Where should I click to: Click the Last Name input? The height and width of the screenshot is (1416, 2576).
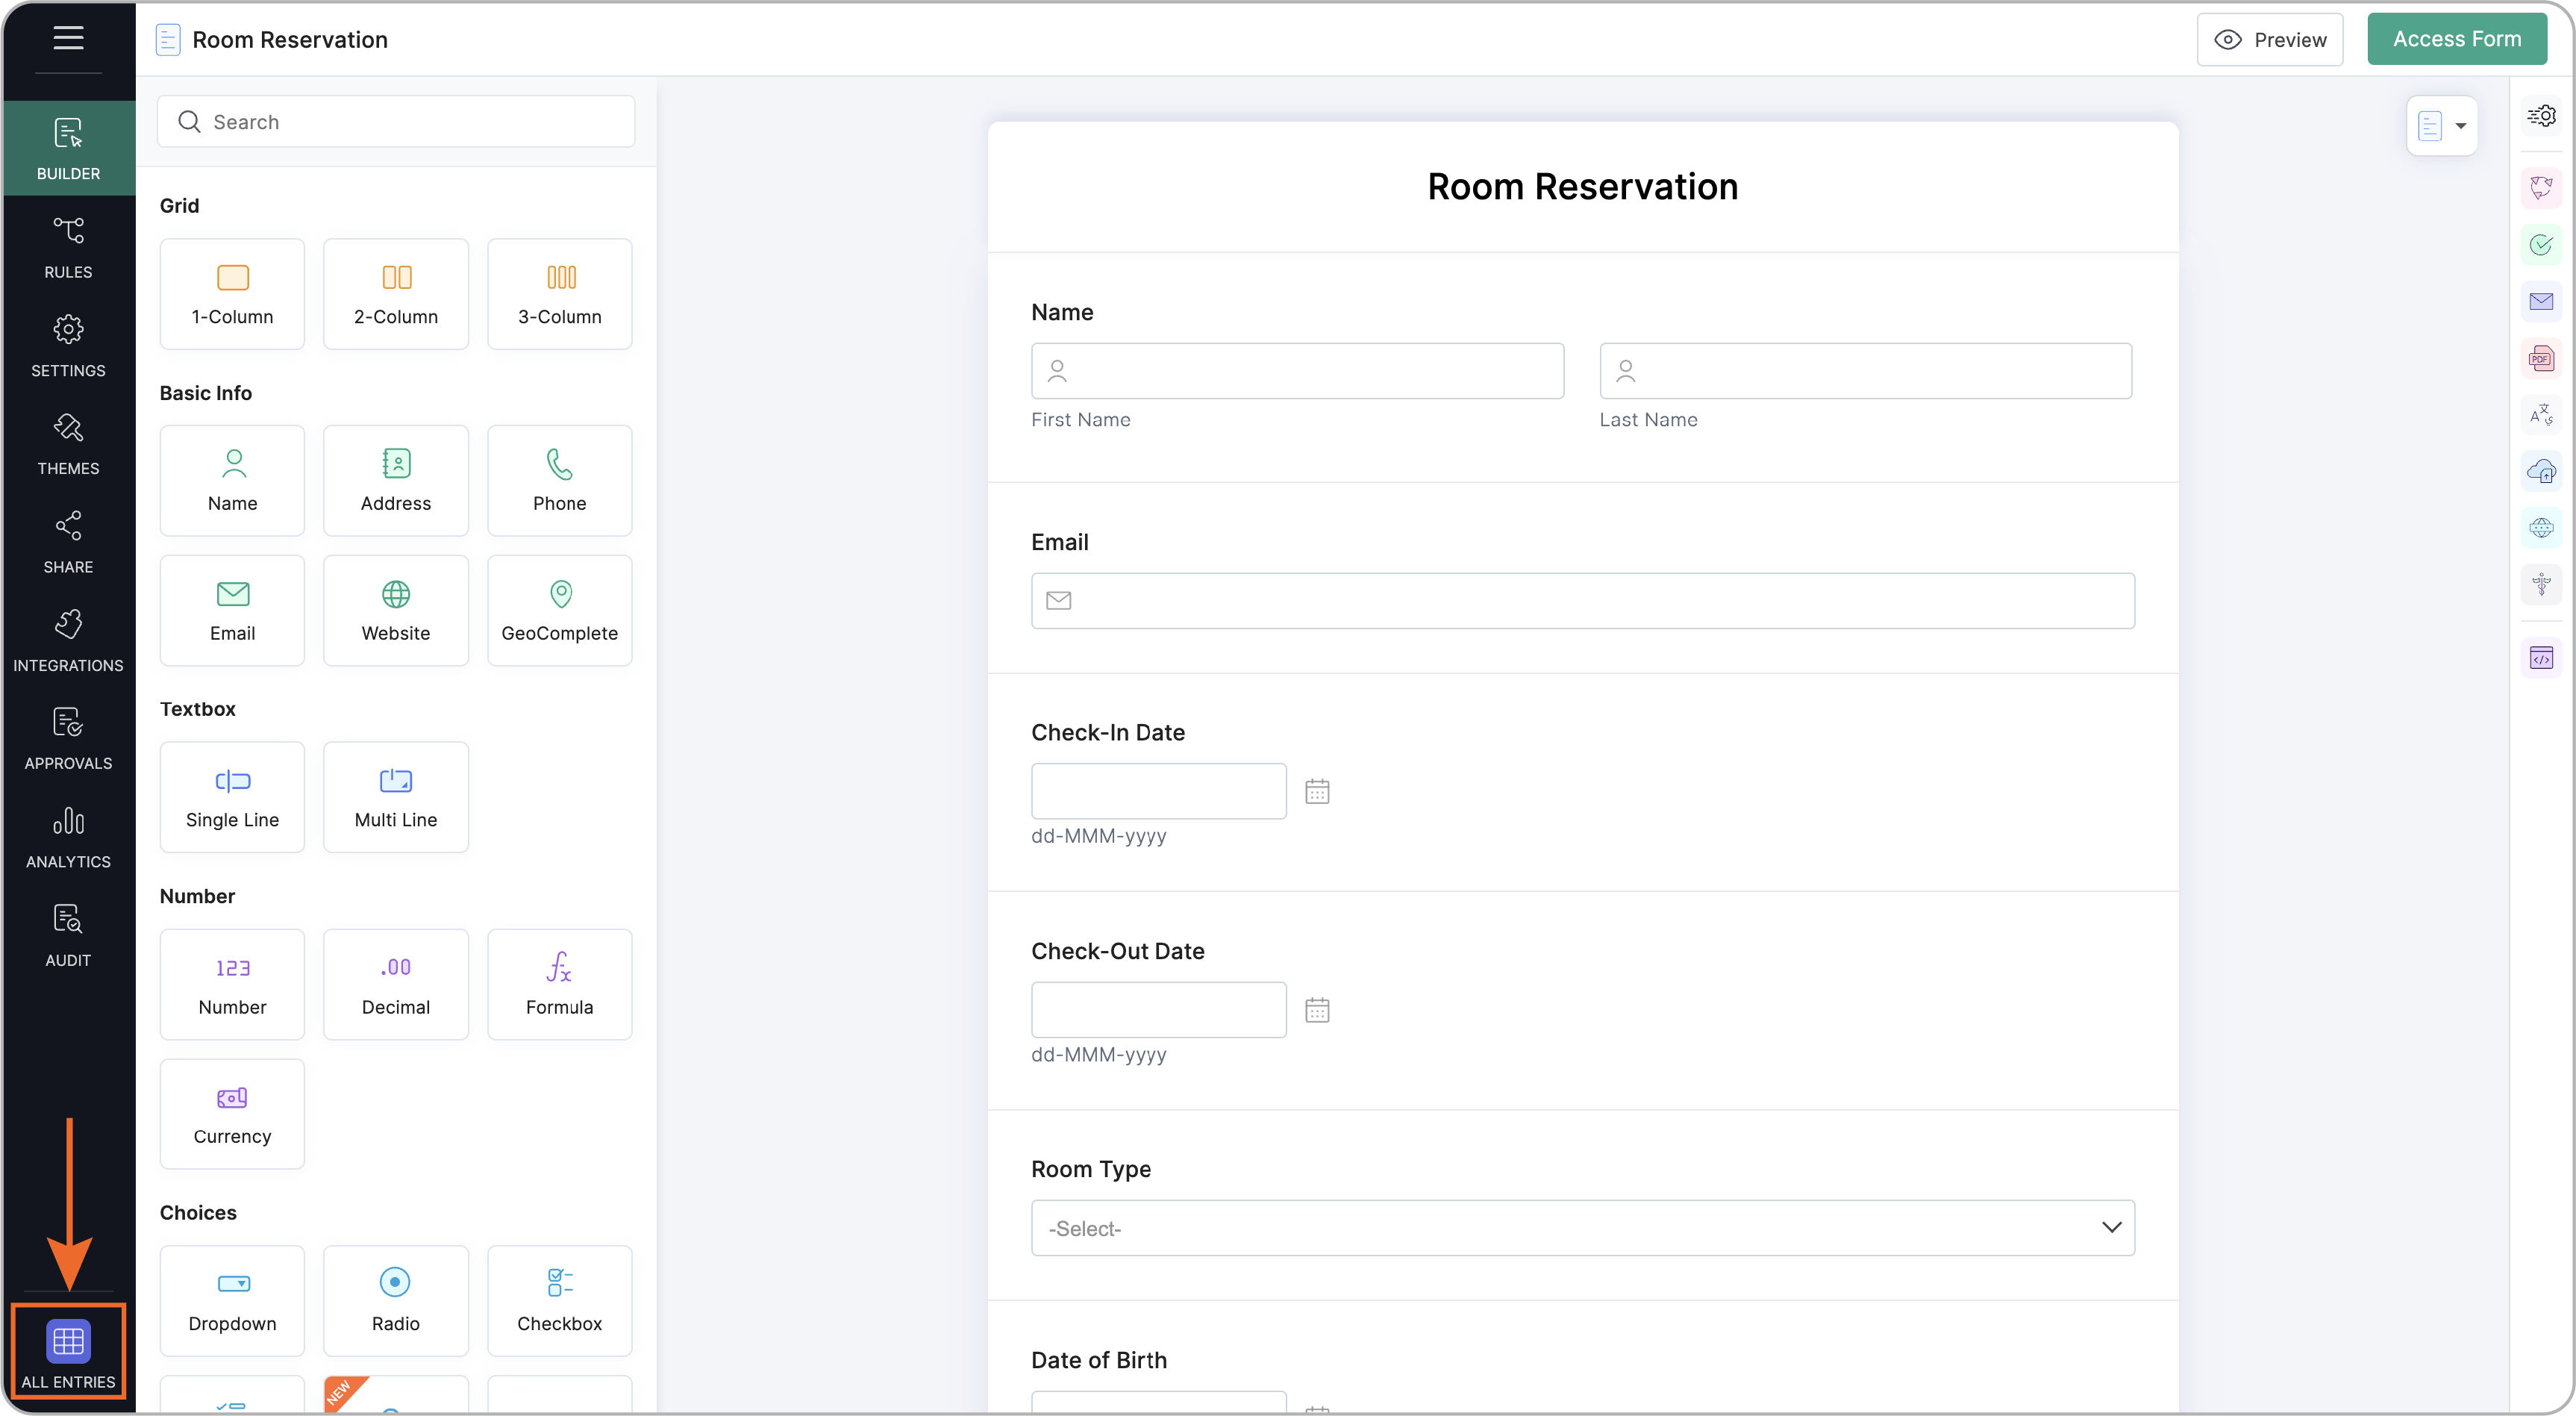point(1866,371)
